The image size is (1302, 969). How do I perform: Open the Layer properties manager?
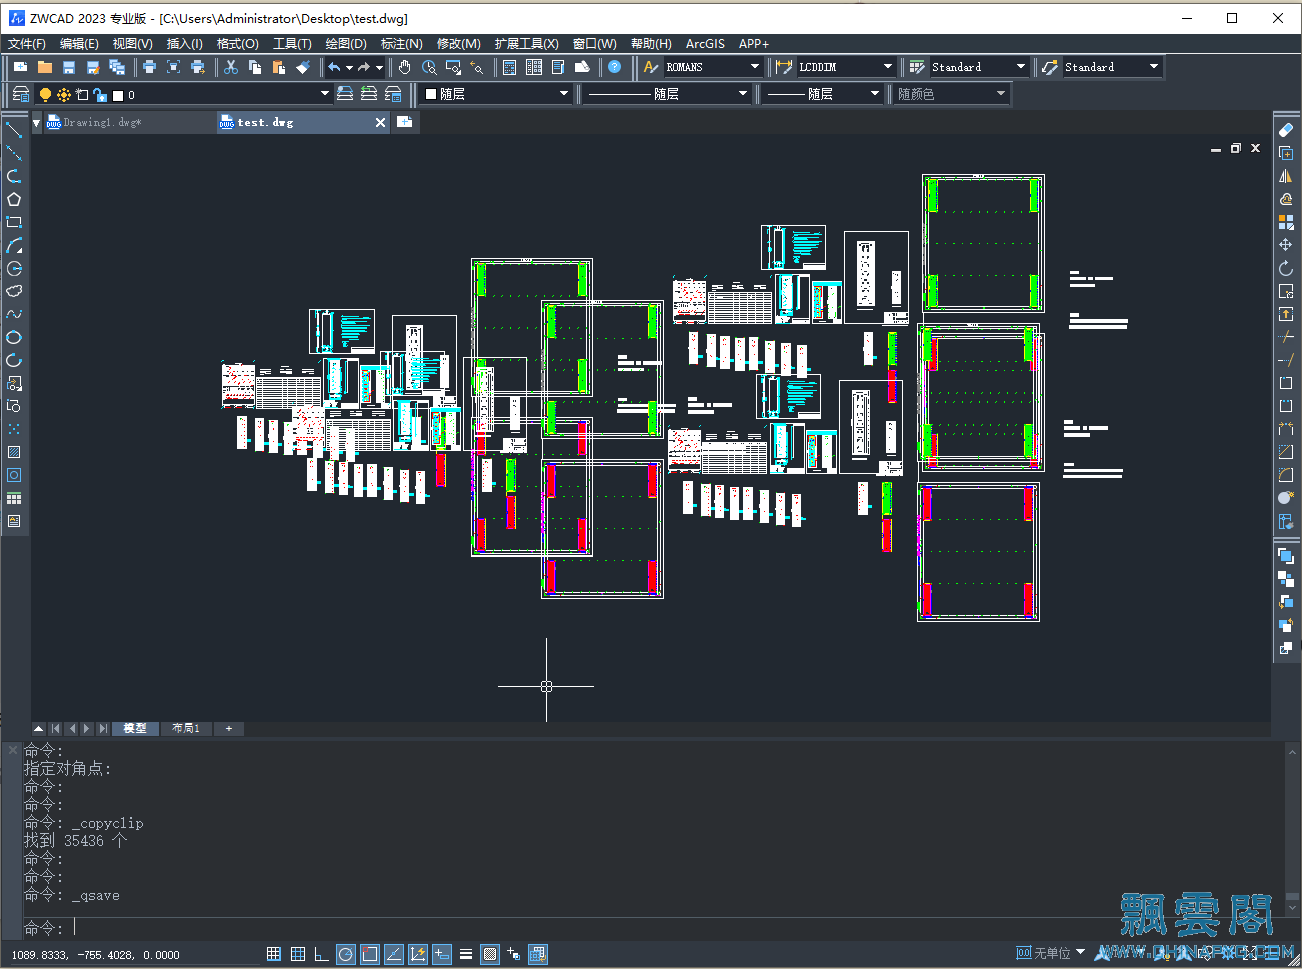pos(20,94)
